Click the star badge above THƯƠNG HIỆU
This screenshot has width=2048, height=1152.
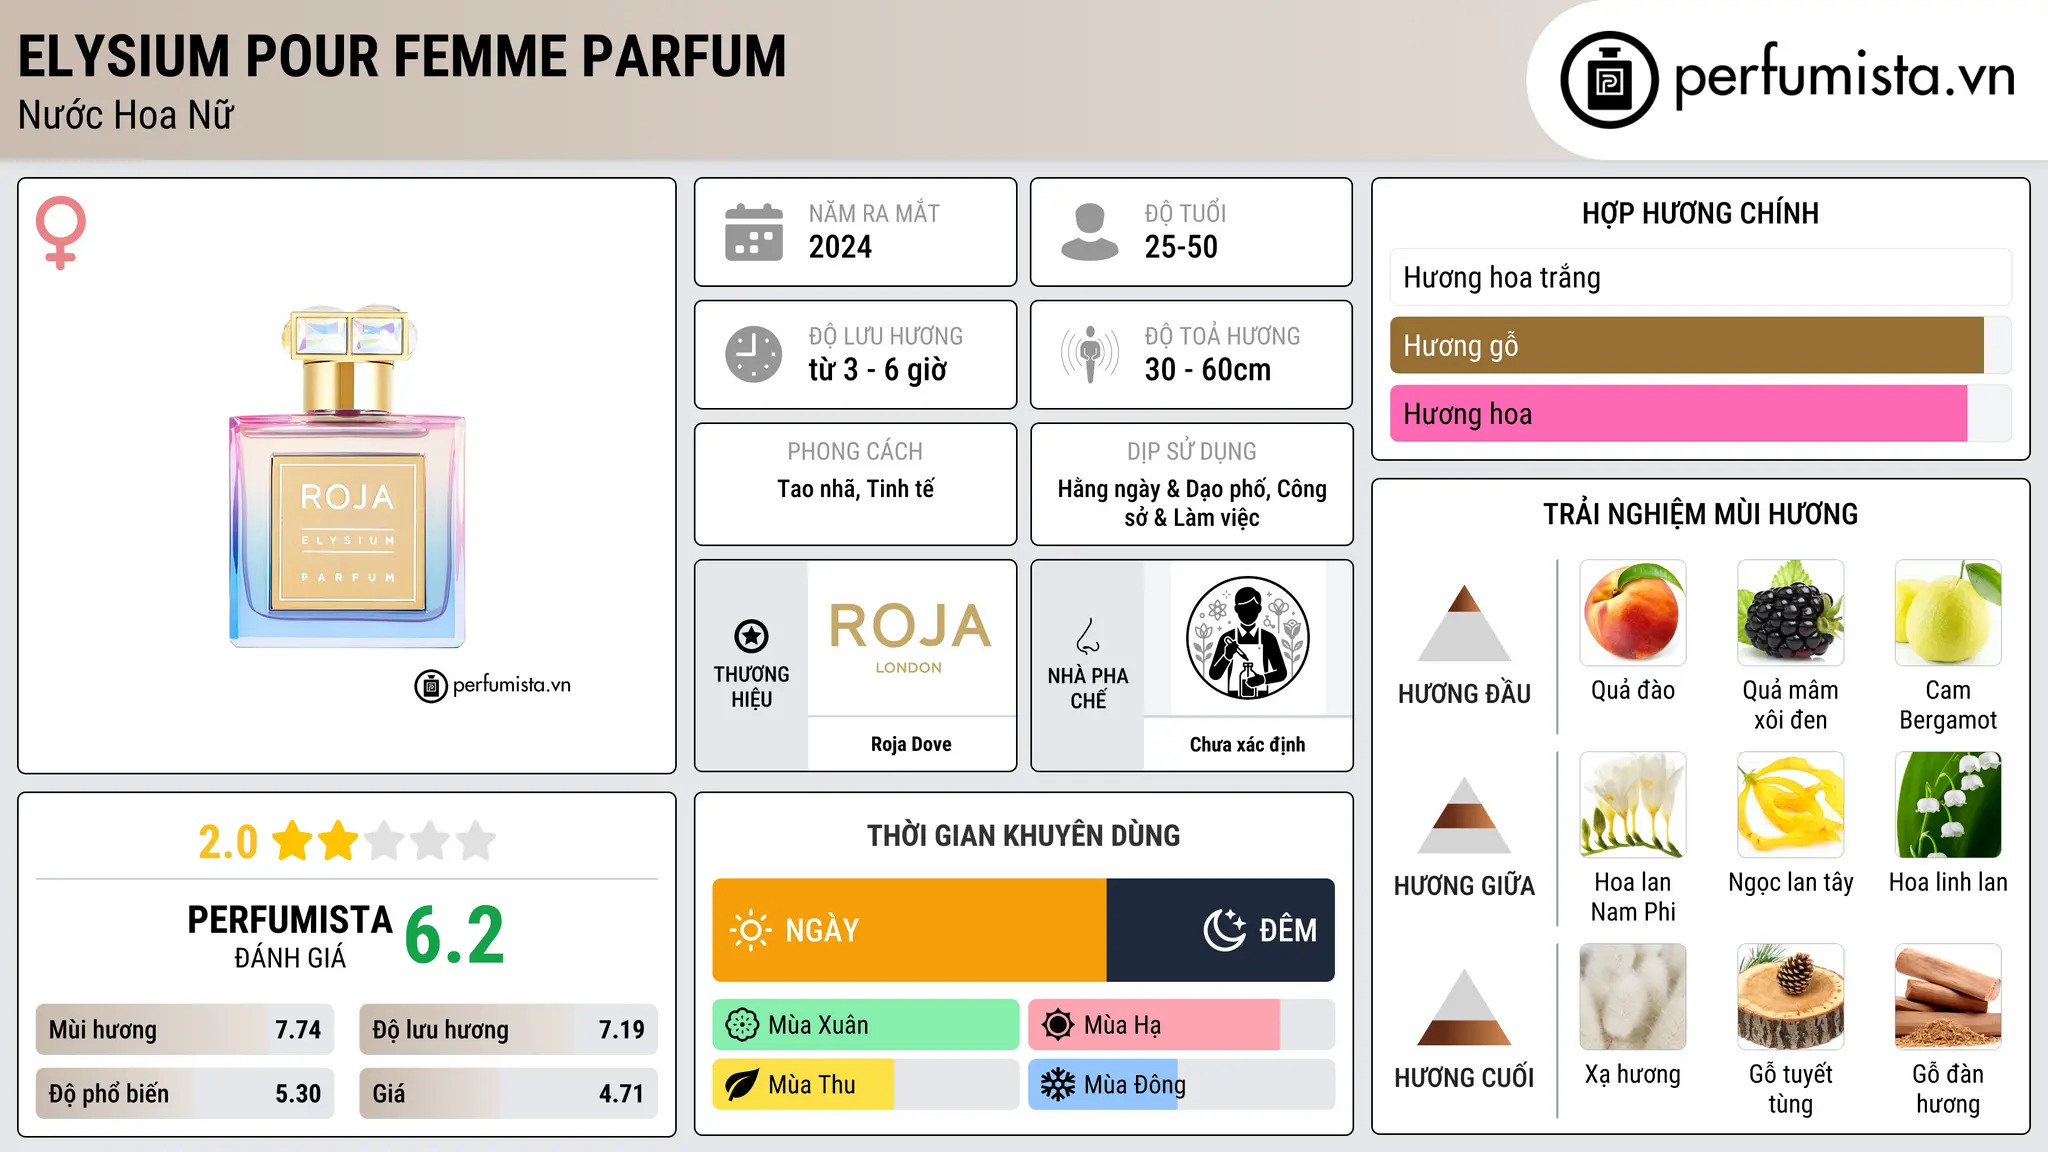click(751, 635)
